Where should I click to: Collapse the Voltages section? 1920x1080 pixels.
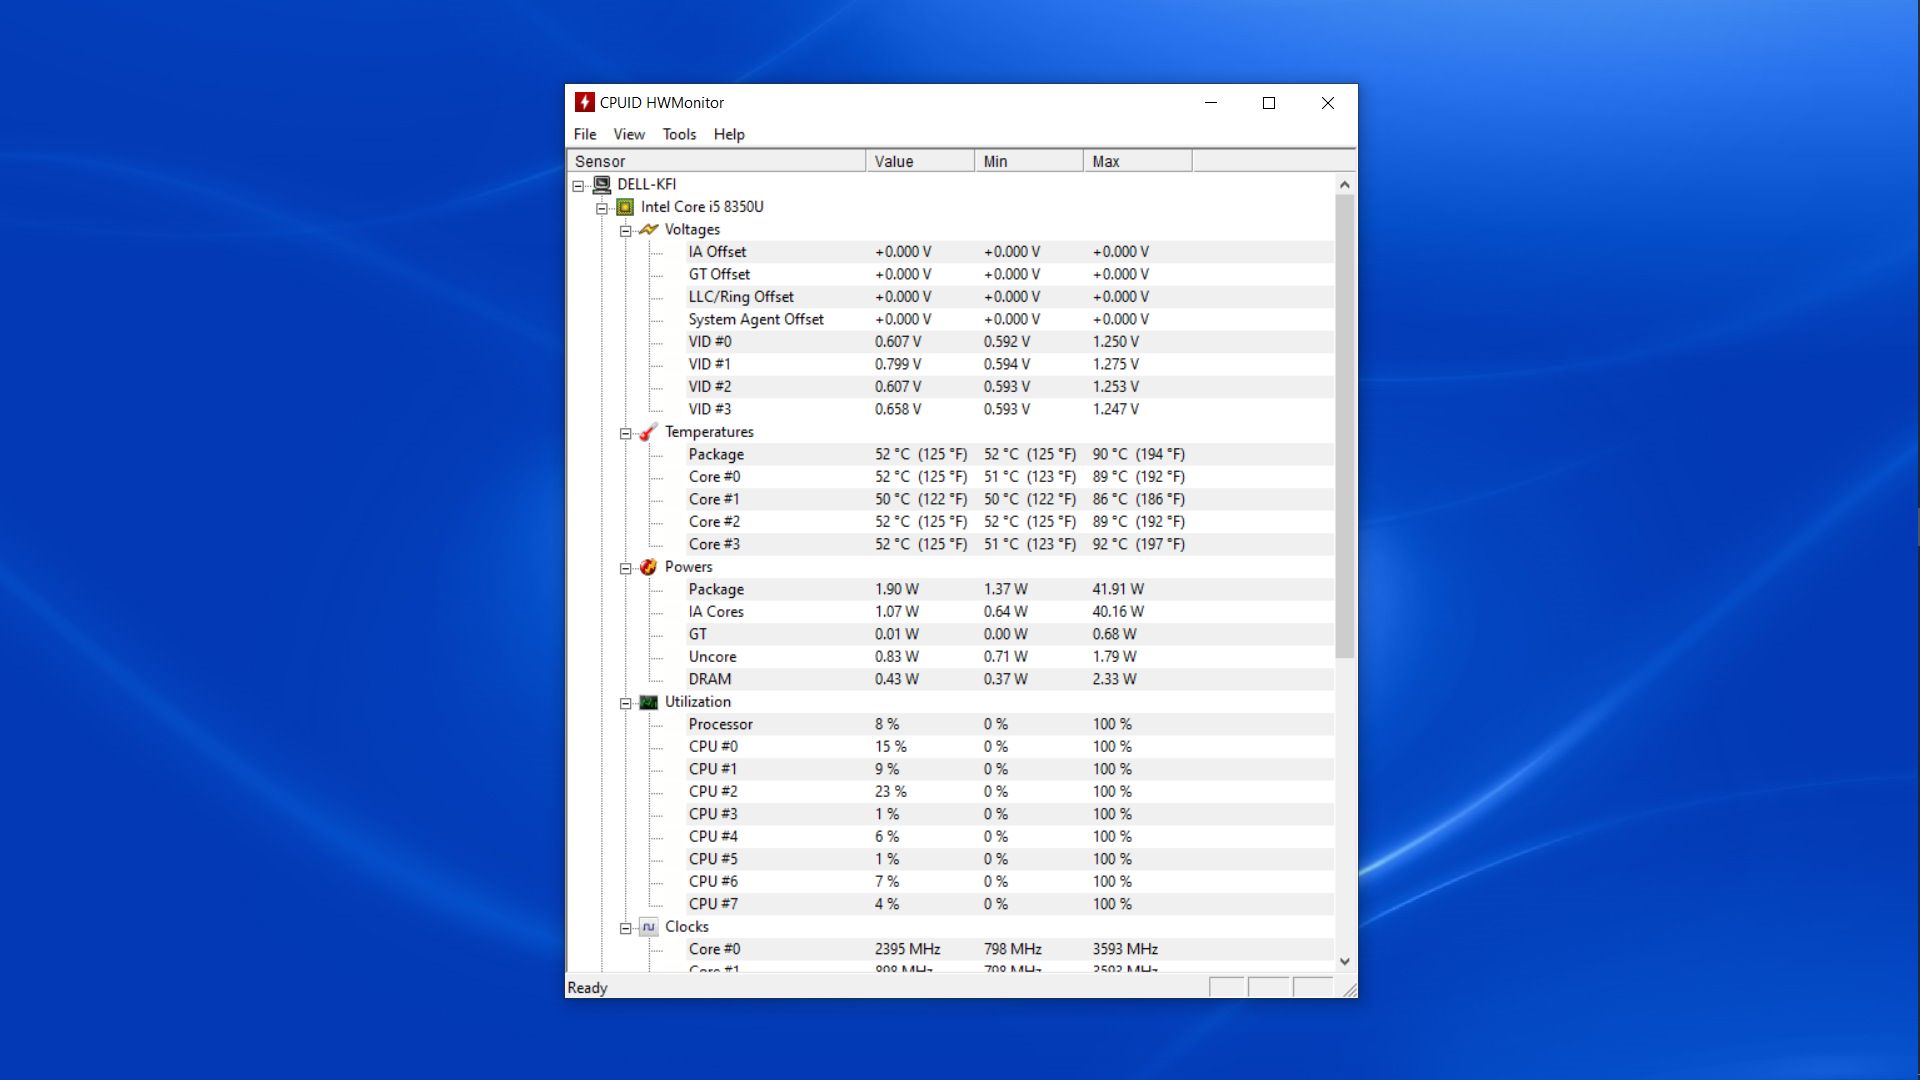tap(626, 231)
